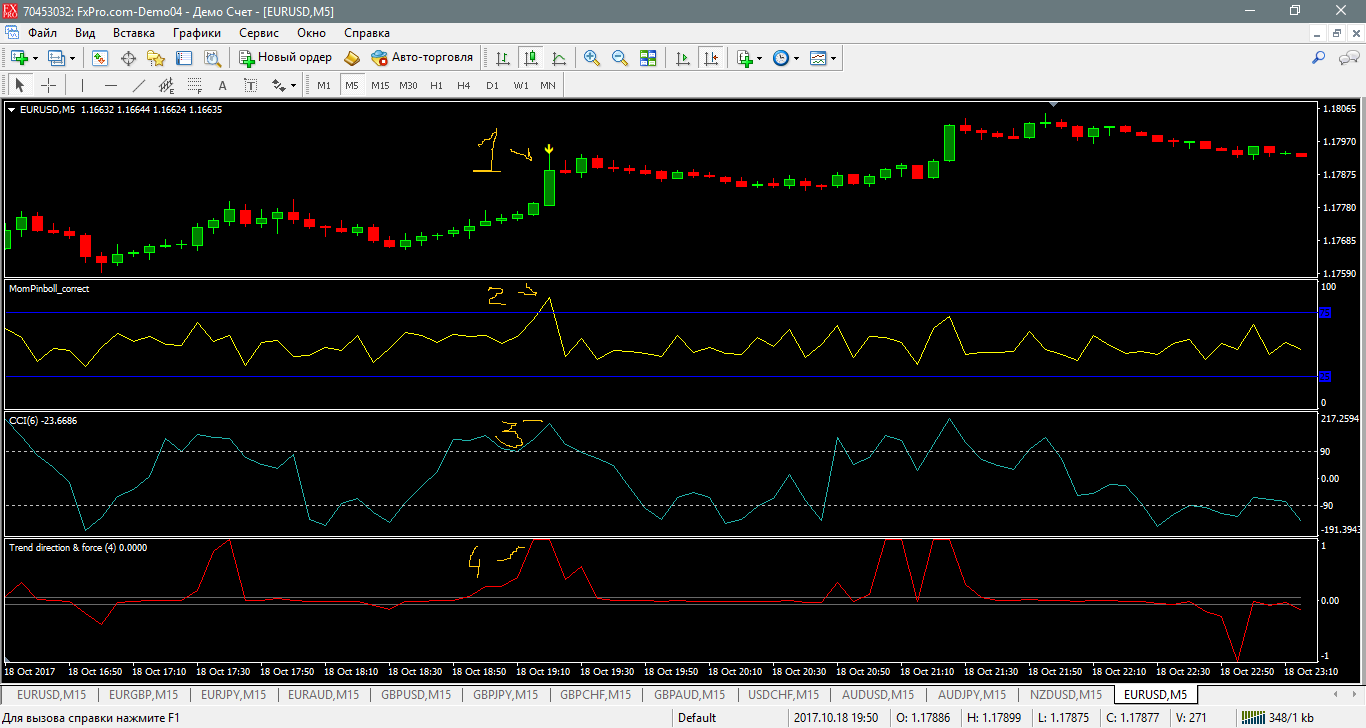Screen dimensions: 1366x728
Task: Draw an equidistant channel
Action: (166, 85)
